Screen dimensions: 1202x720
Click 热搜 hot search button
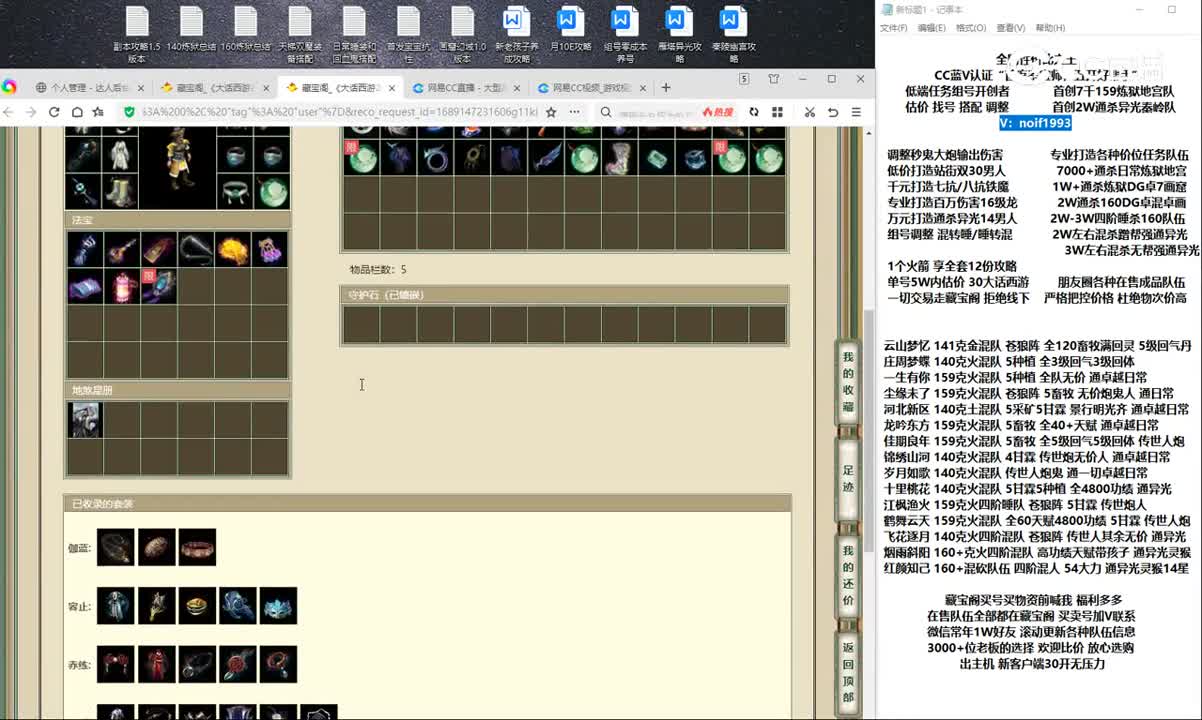click(718, 112)
